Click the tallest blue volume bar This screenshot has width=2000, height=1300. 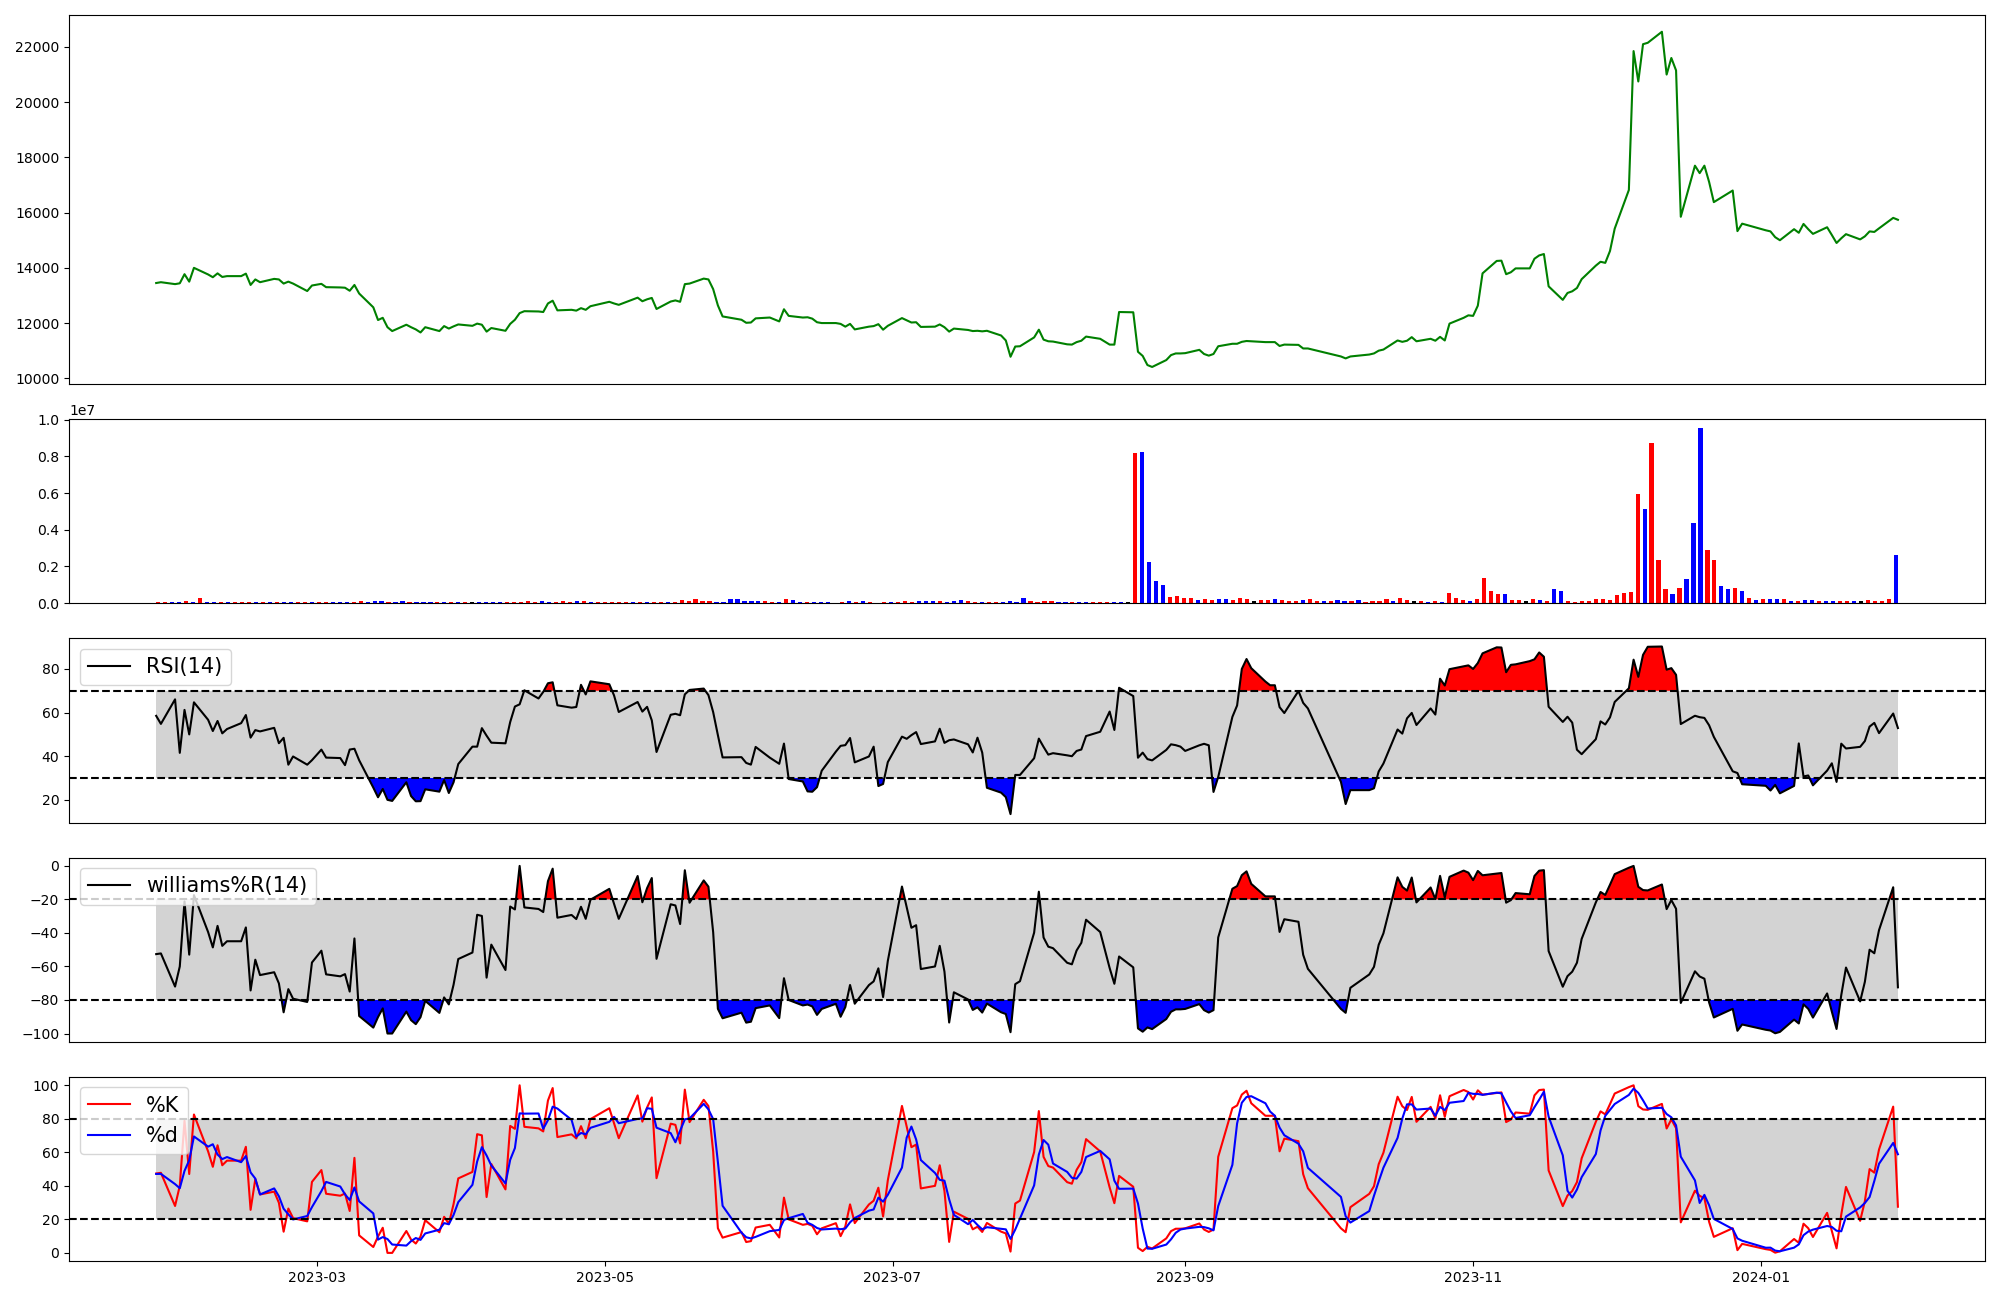1700,515
